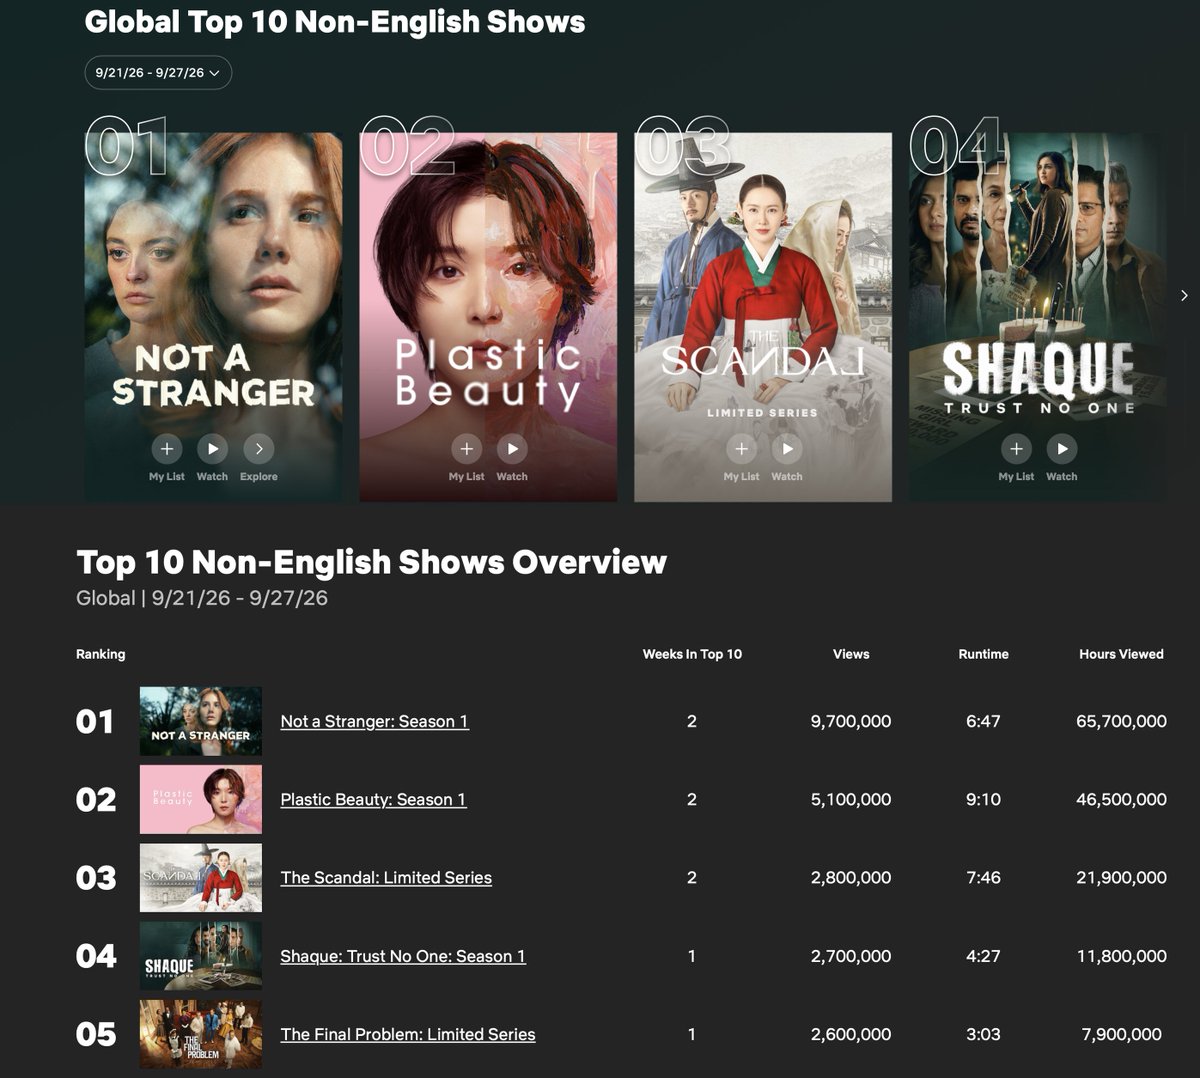Image resolution: width=1200 pixels, height=1078 pixels.
Task: Play Not a Stranger with Watch button
Action: coord(212,449)
